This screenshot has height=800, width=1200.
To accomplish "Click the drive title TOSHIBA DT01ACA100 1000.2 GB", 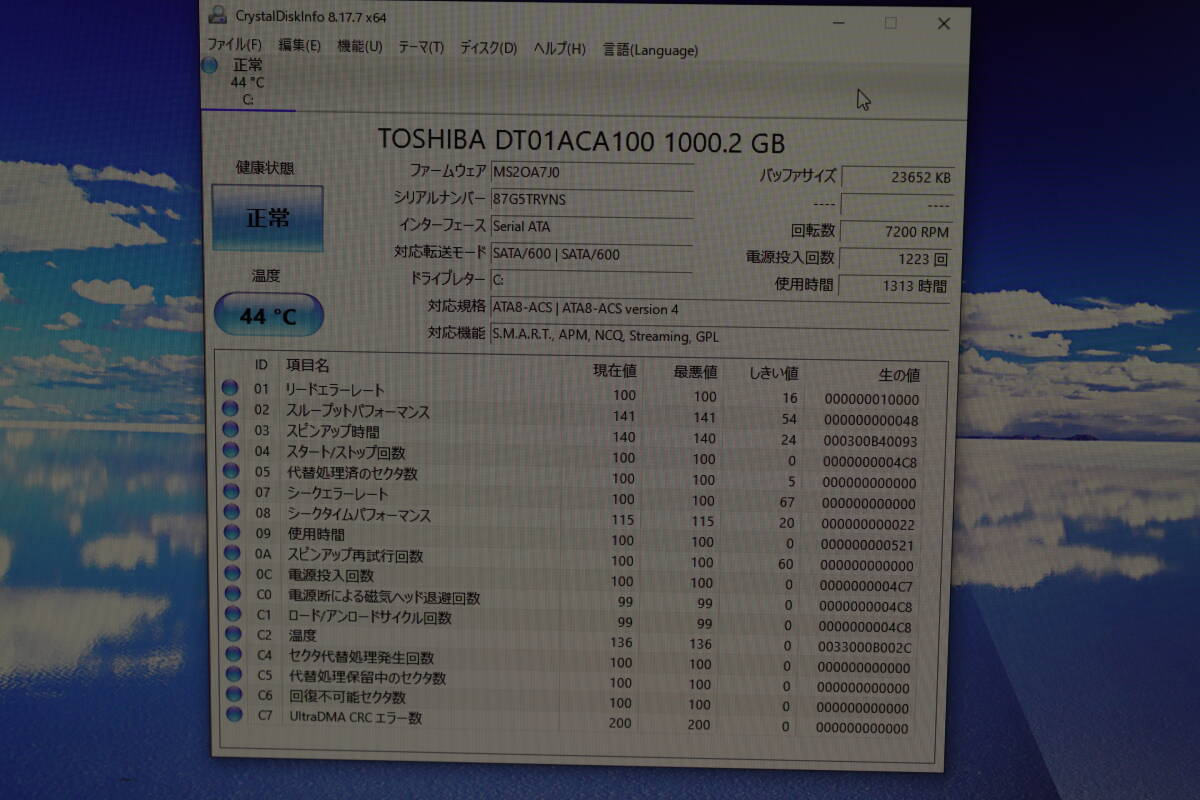I will click(x=581, y=139).
